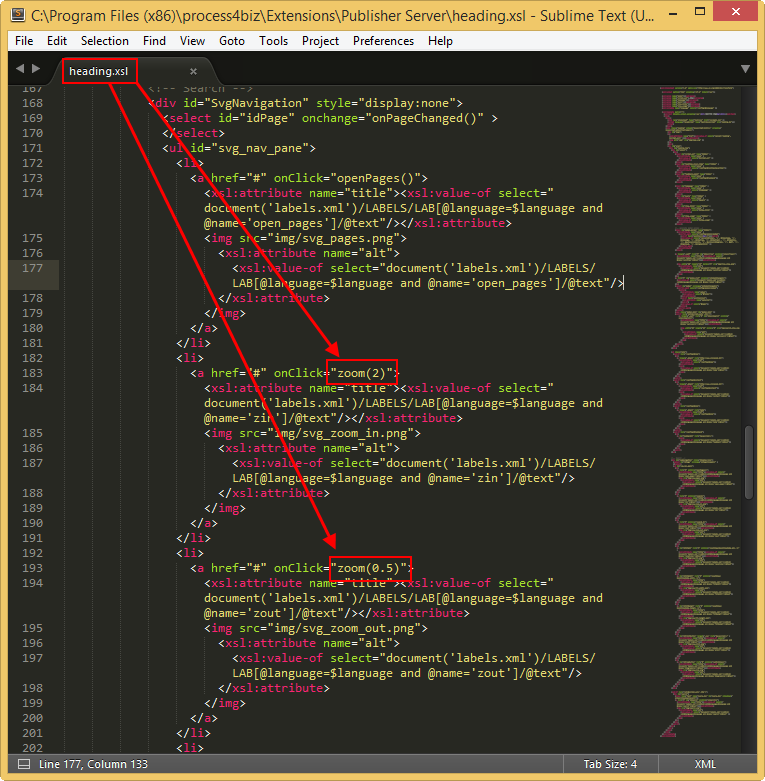Change Tab Size: 4 setting
765x781 pixels.
pyautogui.click(x=610, y=764)
